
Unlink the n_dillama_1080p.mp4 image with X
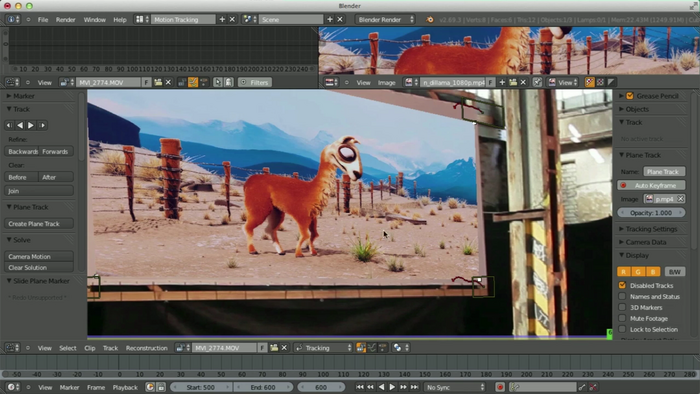[x=523, y=82]
